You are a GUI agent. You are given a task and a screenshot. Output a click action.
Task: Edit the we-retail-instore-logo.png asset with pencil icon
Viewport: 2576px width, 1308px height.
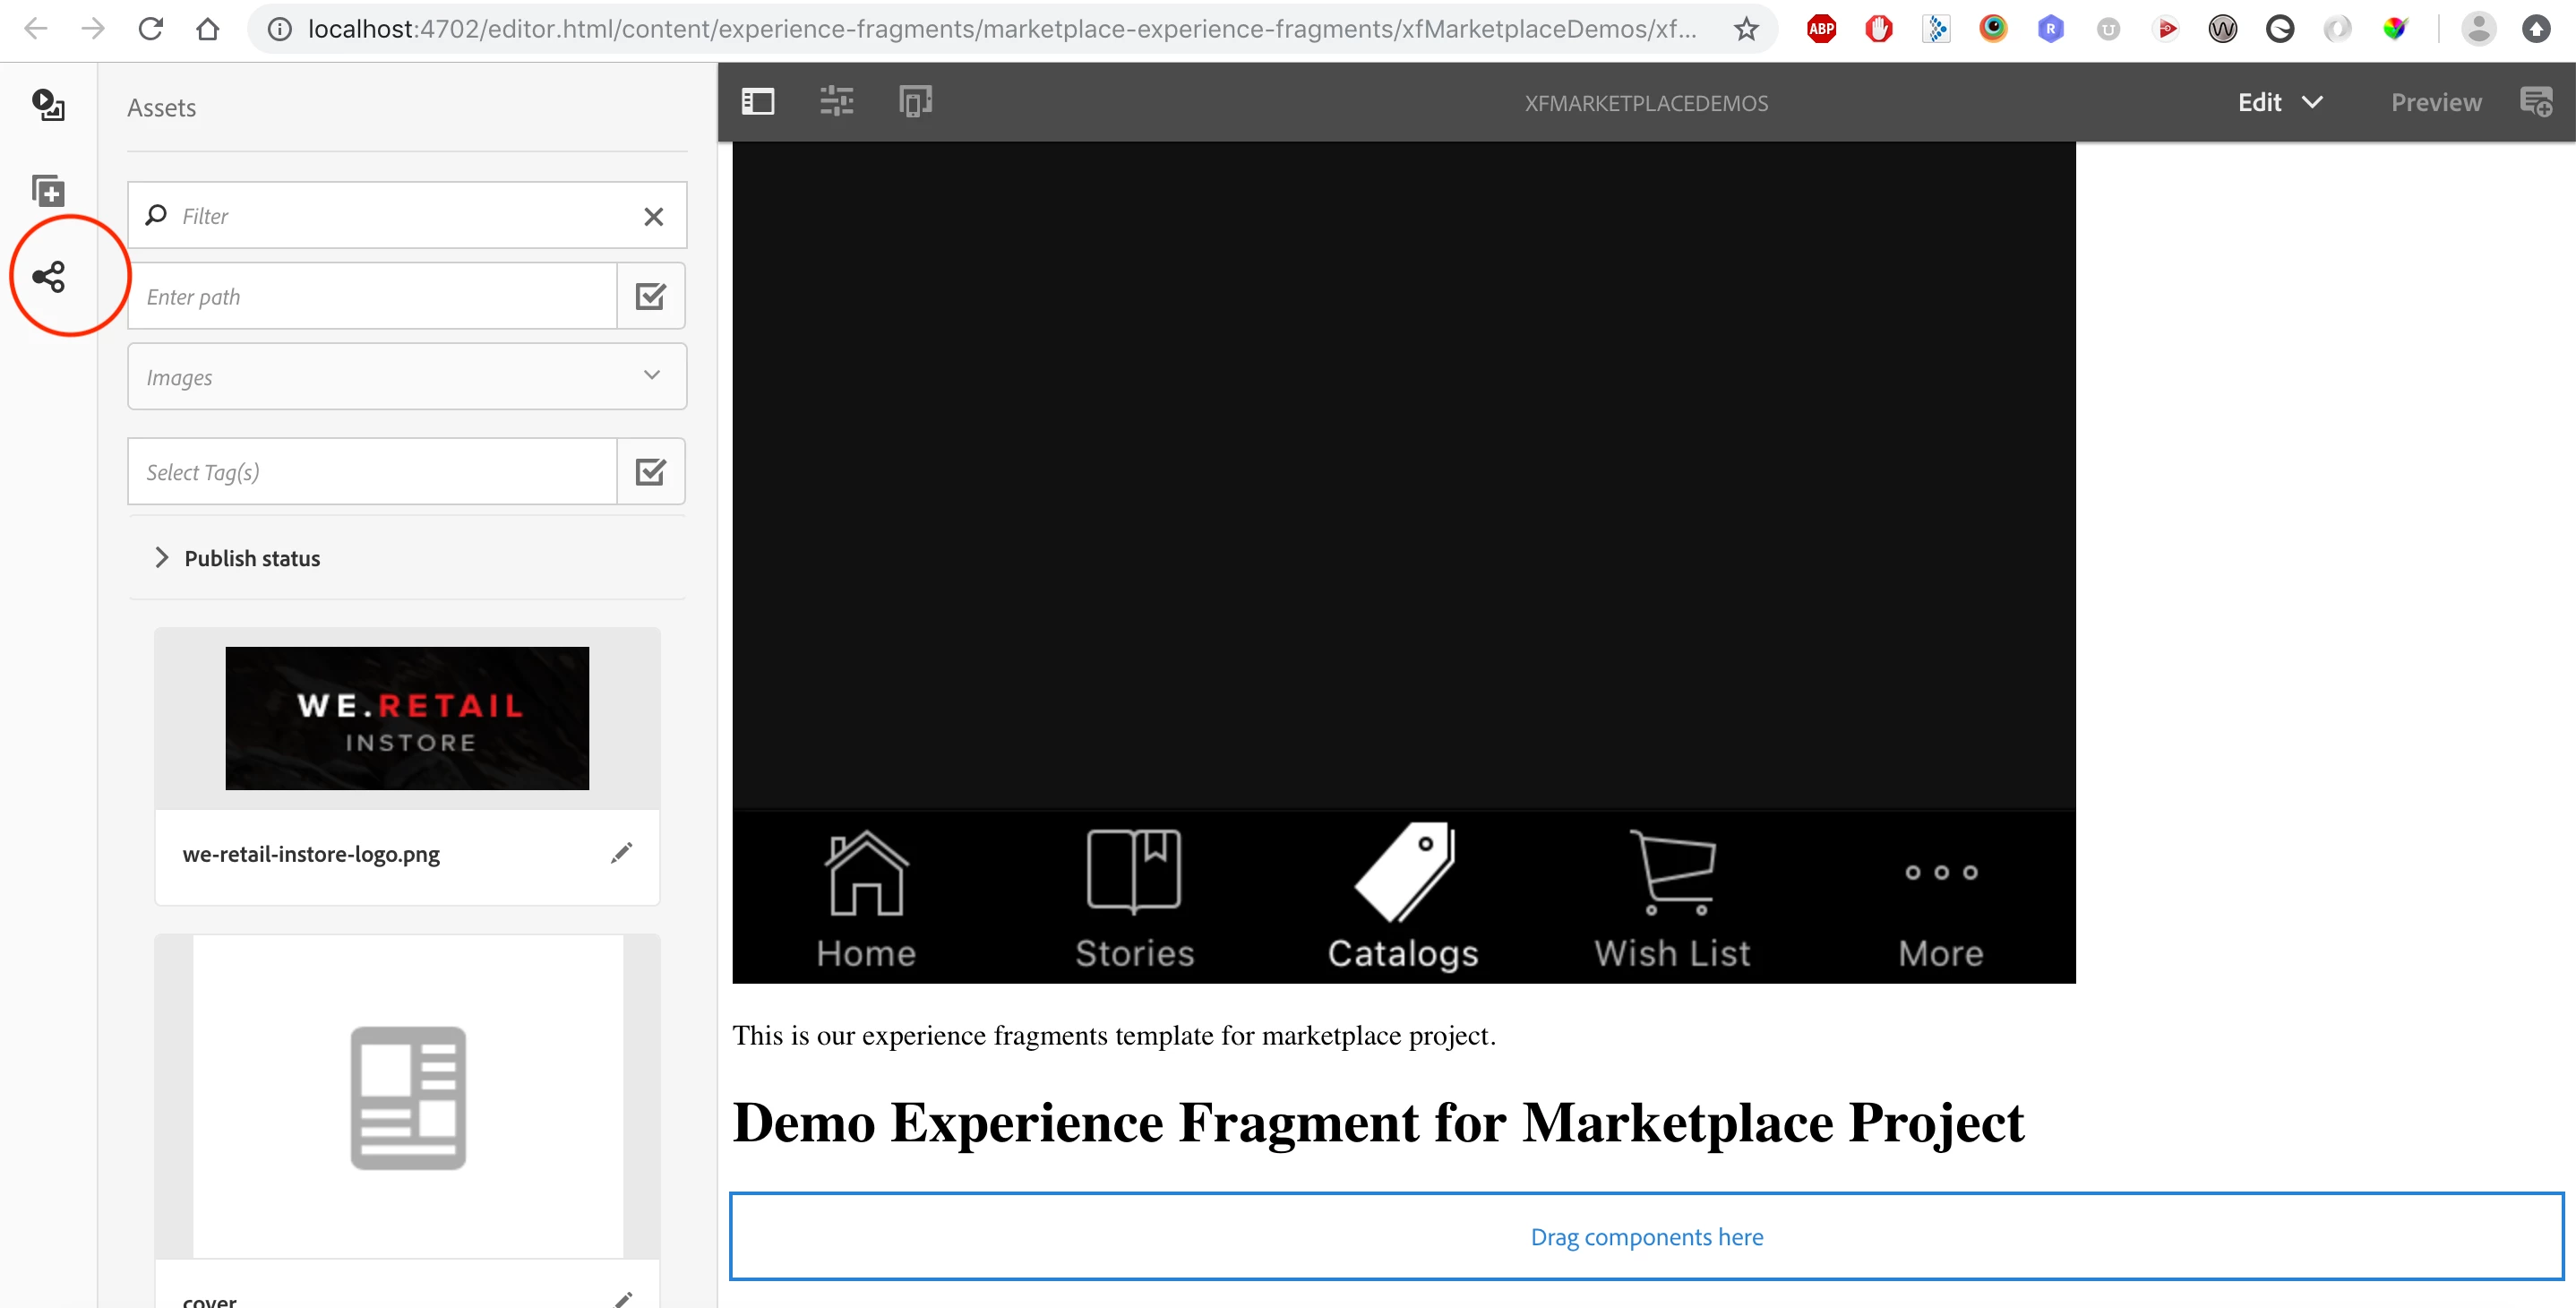coord(622,853)
